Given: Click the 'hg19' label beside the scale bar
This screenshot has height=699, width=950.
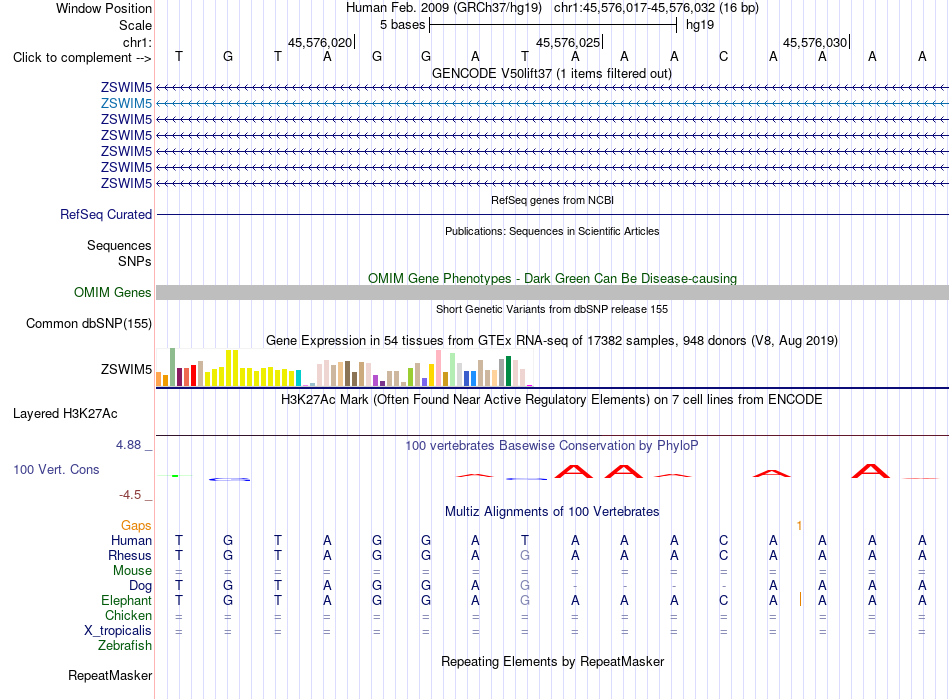Looking at the screenshot, I should (700, 25).
